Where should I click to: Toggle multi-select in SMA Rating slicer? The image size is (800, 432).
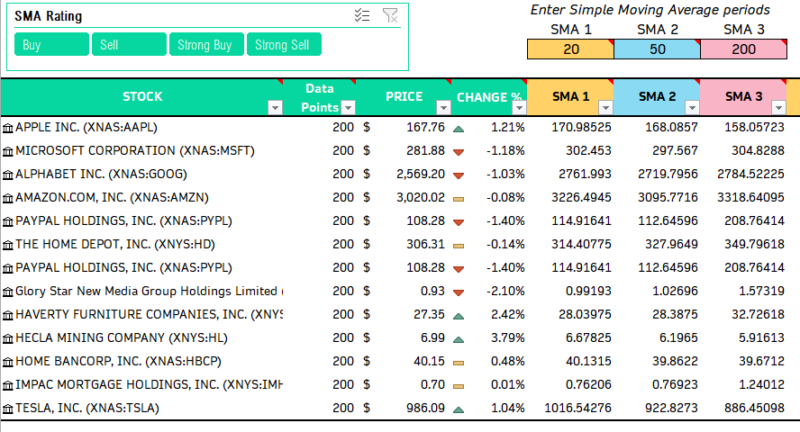click(x=362, y=16)
